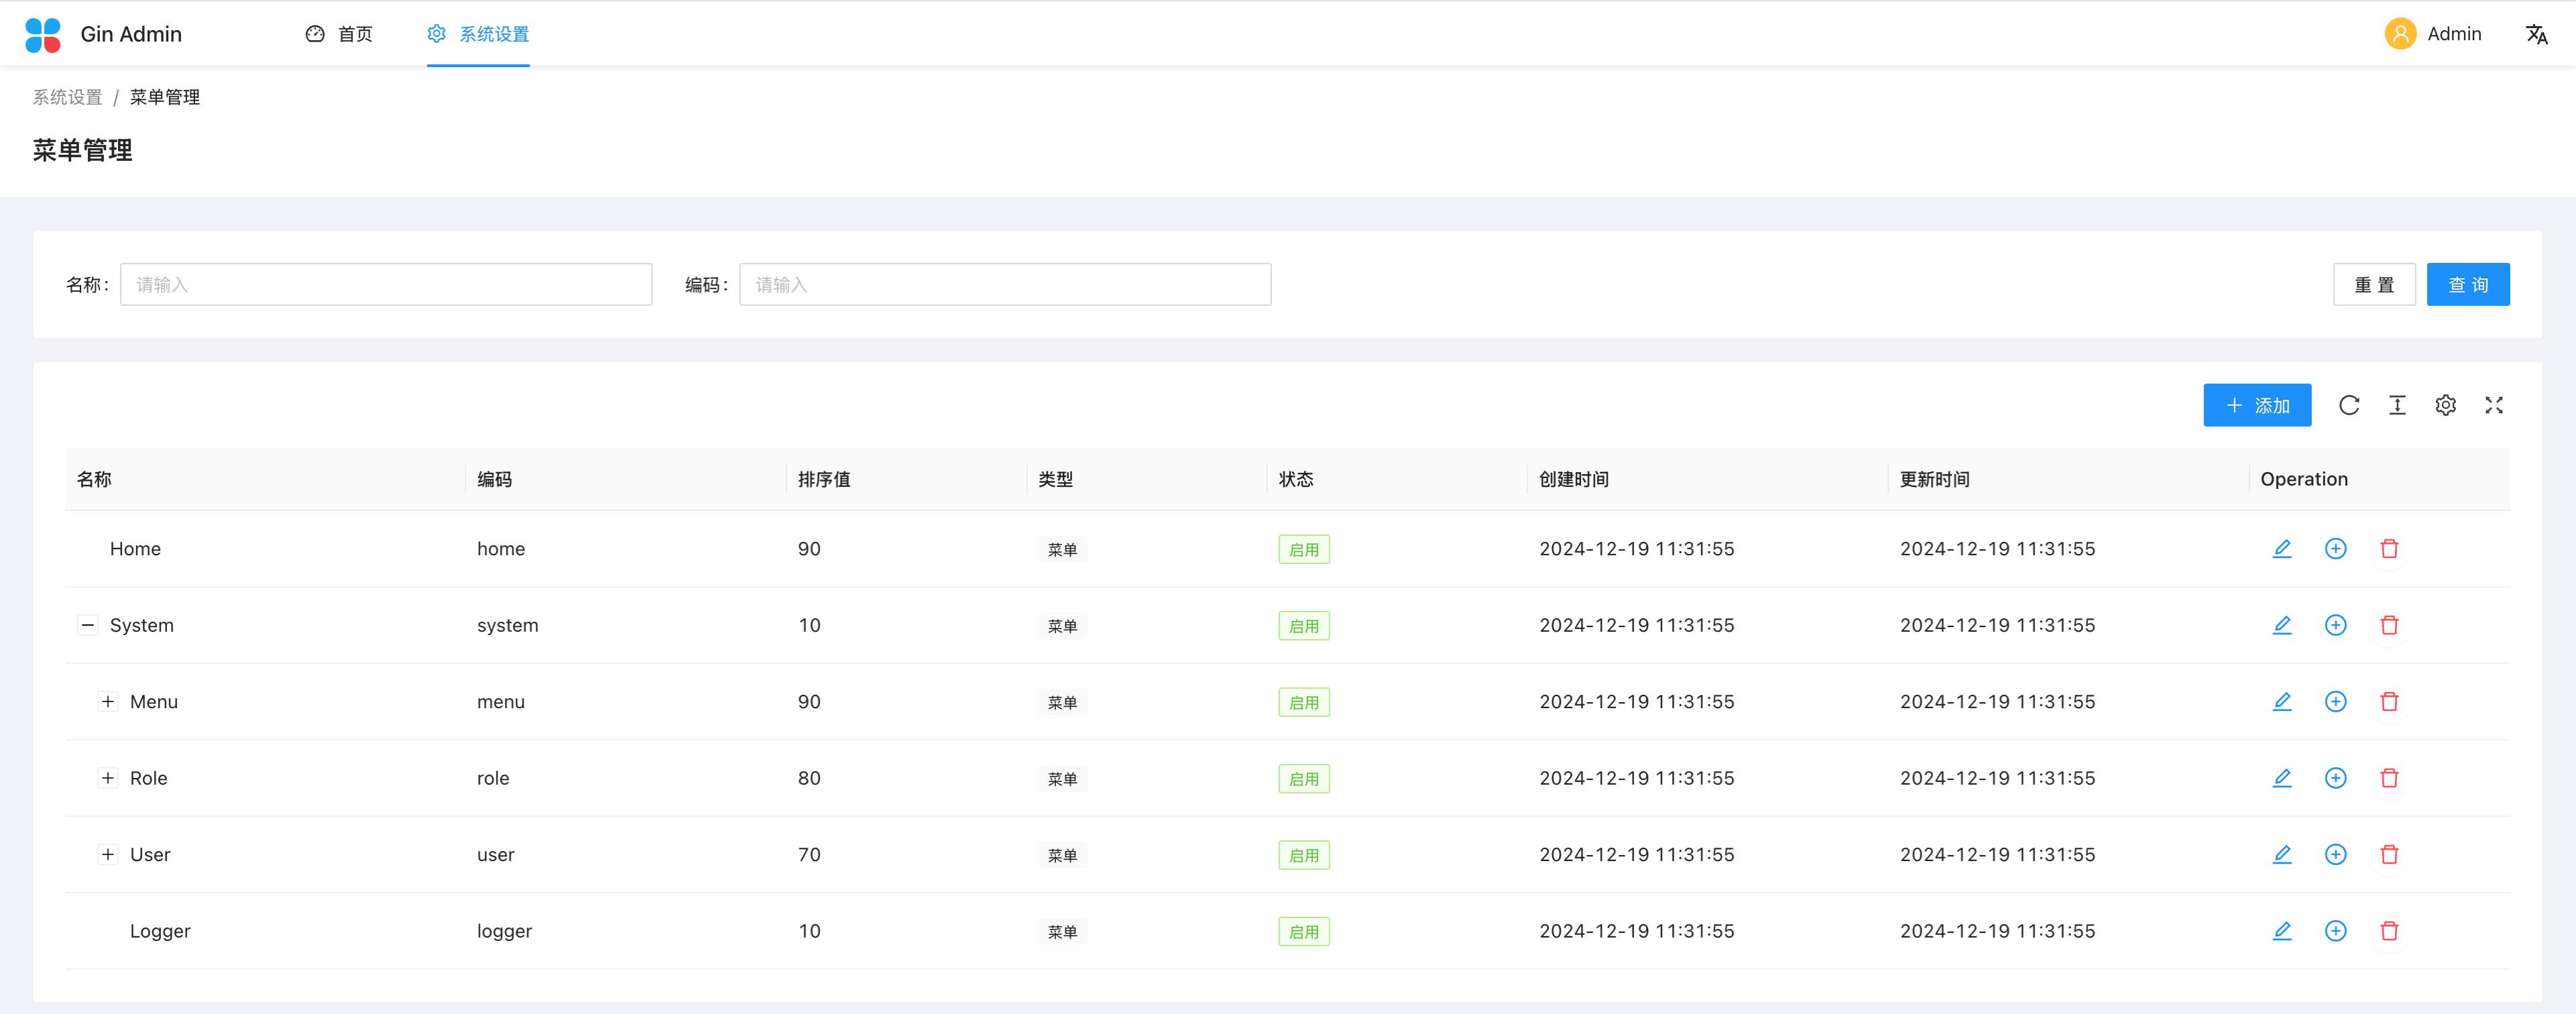Click the delete icon in the User row
Image resolution: width=2576 pixels, height=1014 pixels.
2389,854
